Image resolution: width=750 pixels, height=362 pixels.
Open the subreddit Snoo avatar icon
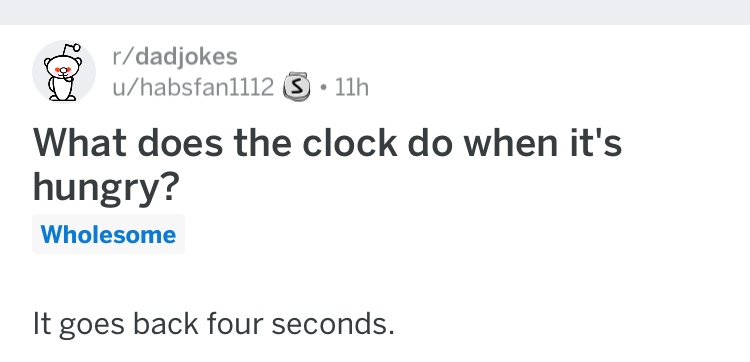click(x=64, y=72)
